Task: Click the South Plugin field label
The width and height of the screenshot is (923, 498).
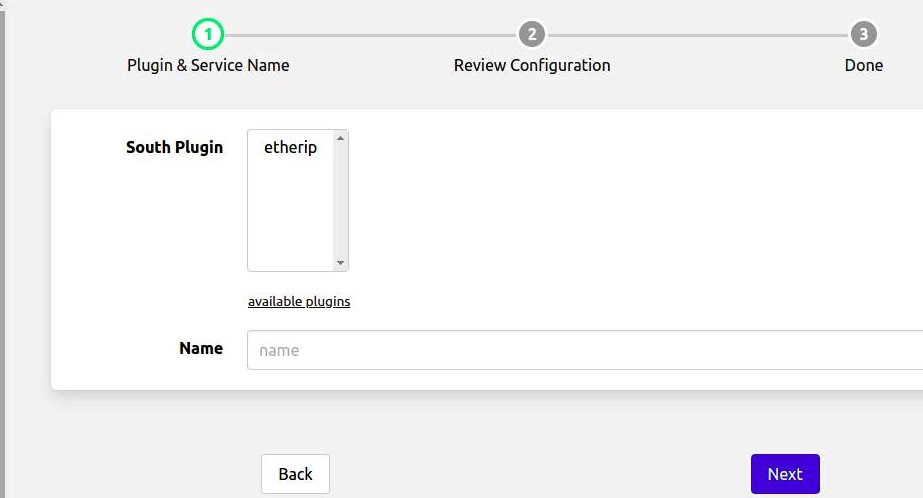Action: click(x=174, y=147)
